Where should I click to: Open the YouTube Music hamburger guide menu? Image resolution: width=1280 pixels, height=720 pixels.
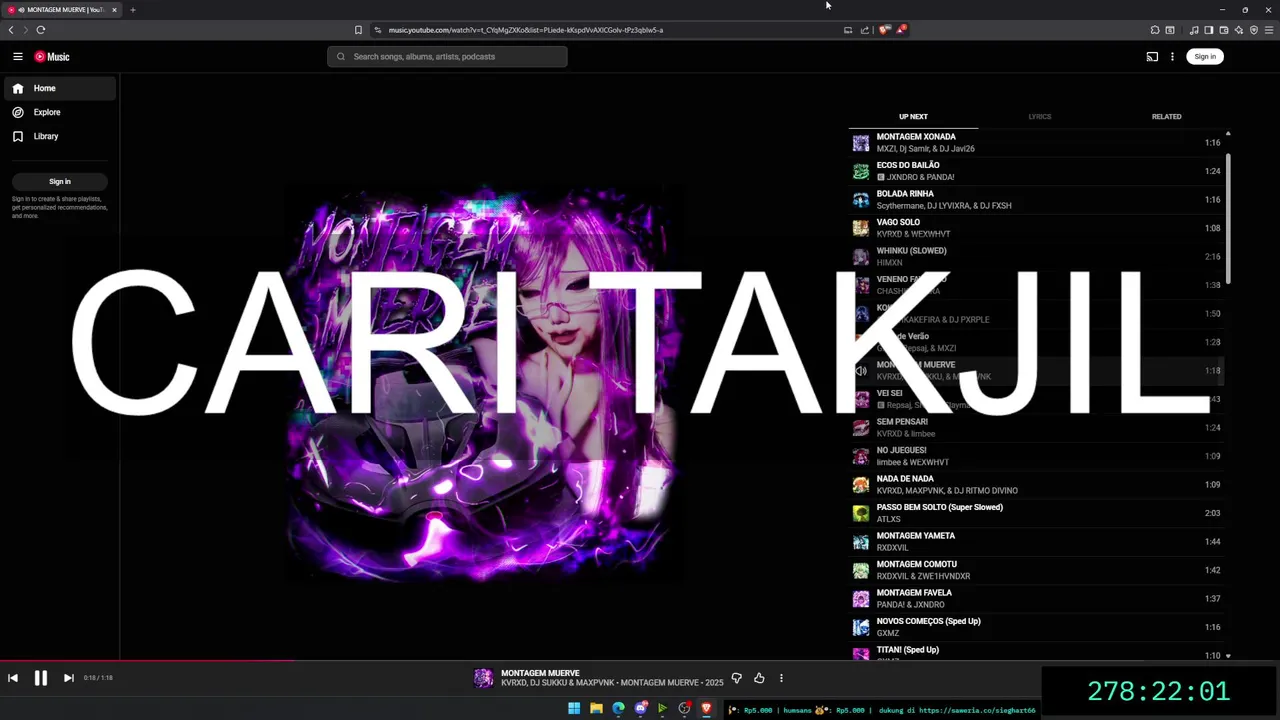[x=18, y=57]
